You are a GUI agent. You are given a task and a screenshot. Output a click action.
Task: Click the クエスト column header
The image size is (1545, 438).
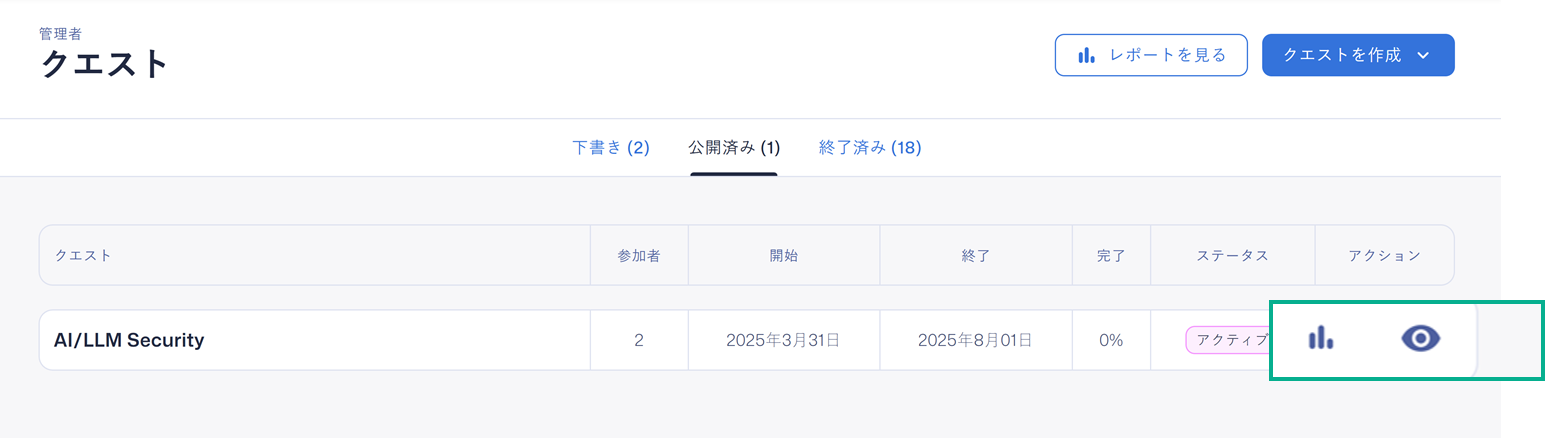pyautogui.click(x=83, y=255)
